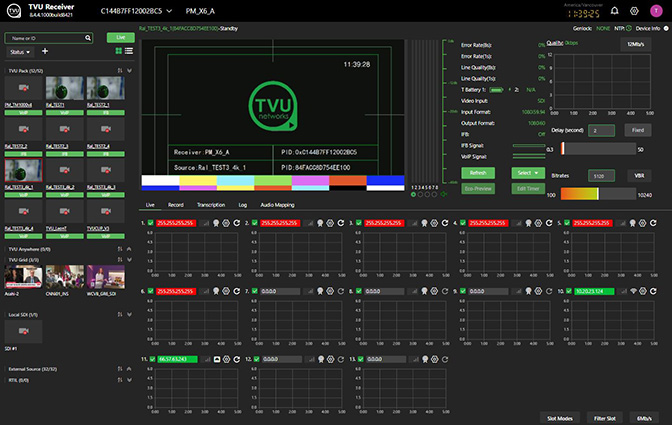672x425 pixels.
Task: Click the sort icon for Local SDI group
Action: (120, 314)
